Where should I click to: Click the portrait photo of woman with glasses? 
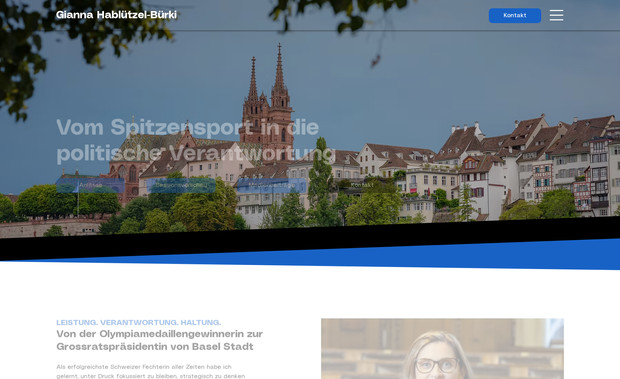[442, 349]
